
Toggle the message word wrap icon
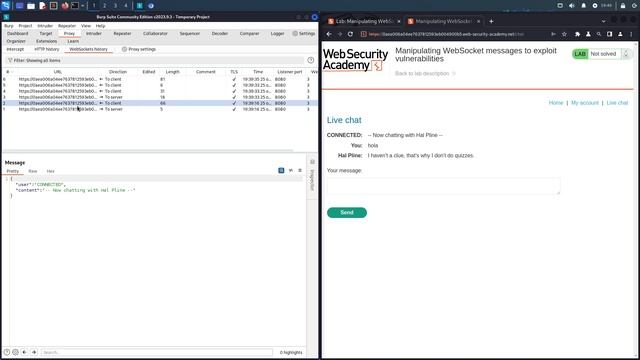(281, 170)
